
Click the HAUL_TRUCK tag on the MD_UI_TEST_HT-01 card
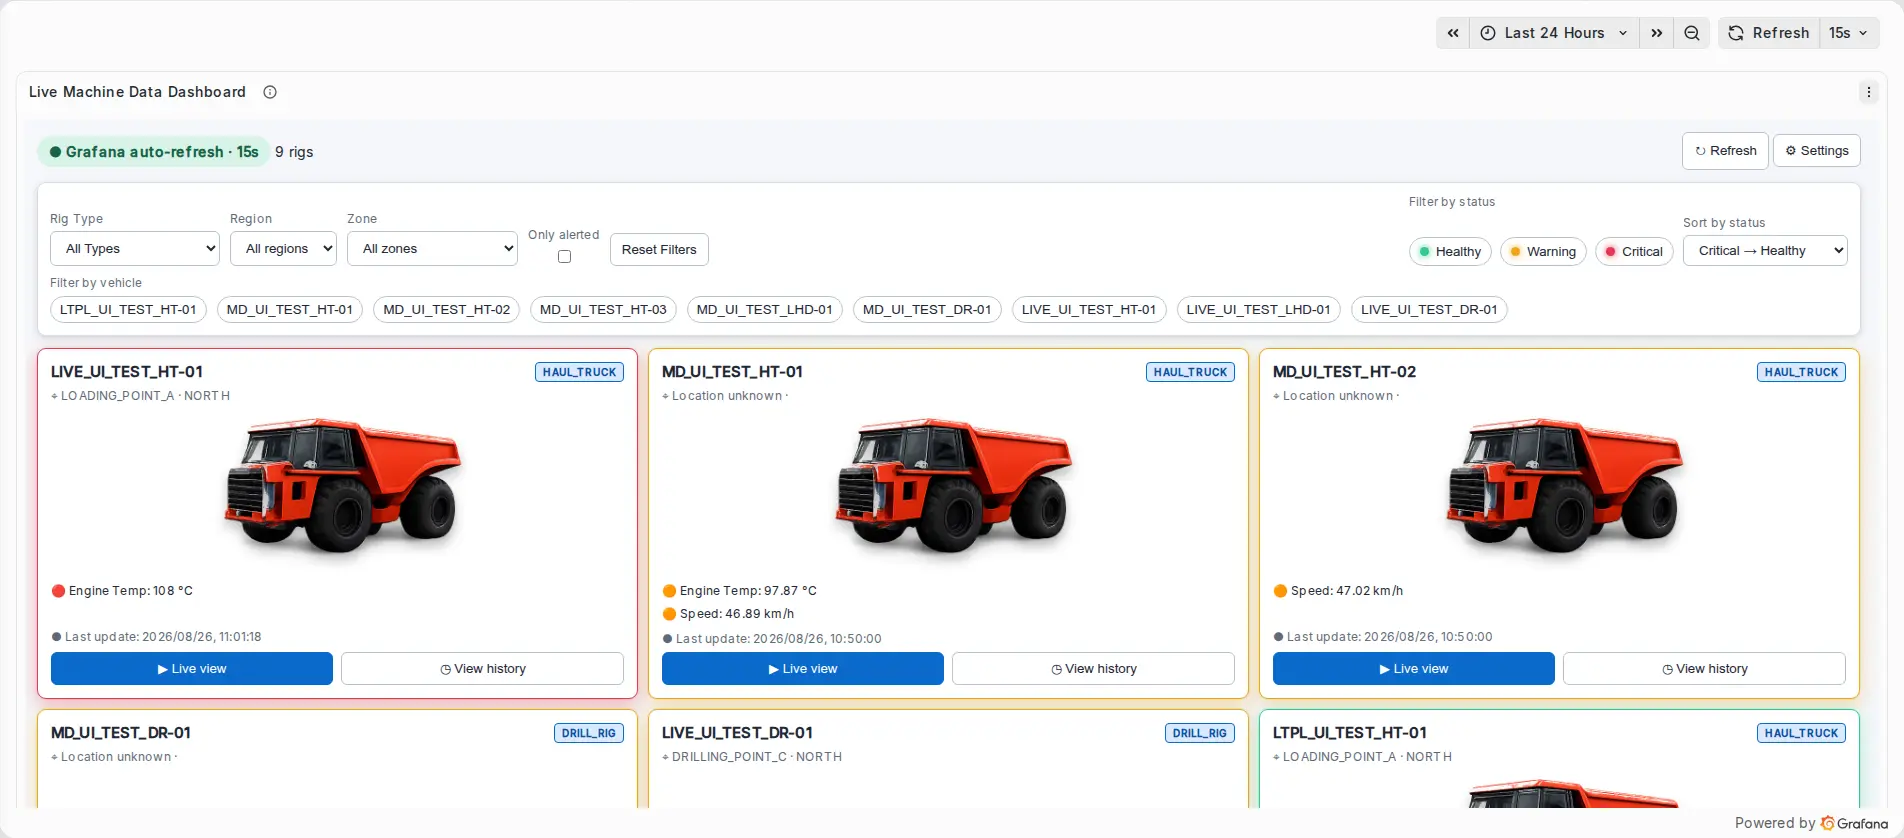1190,372
